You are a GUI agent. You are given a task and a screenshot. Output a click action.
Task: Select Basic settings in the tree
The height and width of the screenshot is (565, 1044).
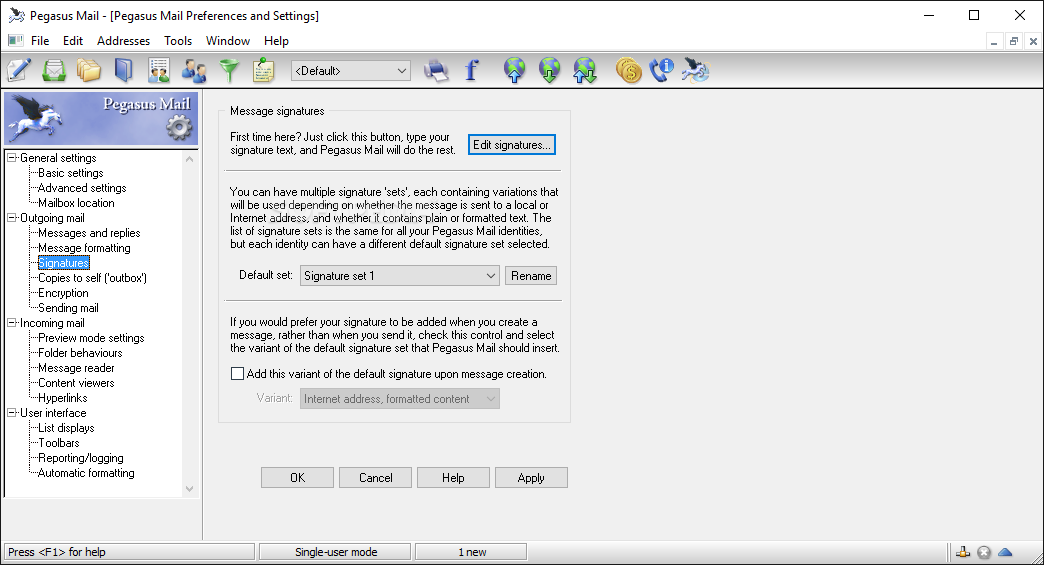click(x=71, y=173)
